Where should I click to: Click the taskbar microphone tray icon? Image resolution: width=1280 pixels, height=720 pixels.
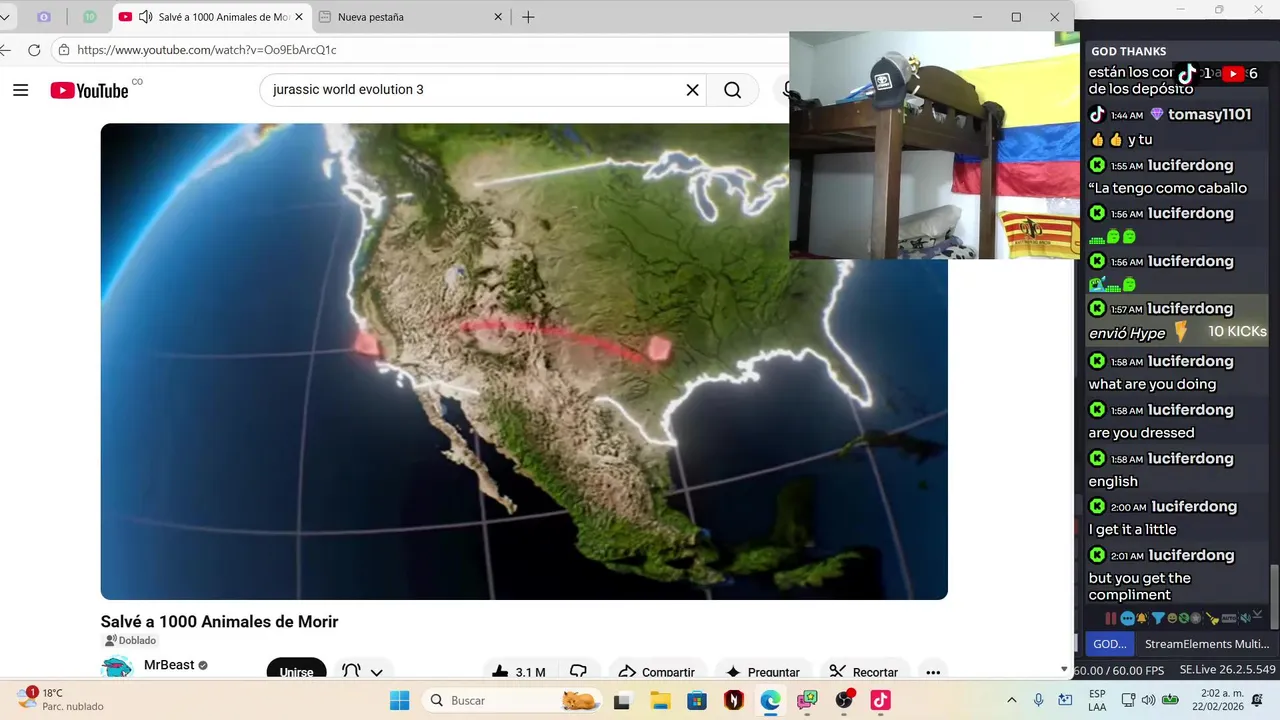(1039, 700)
